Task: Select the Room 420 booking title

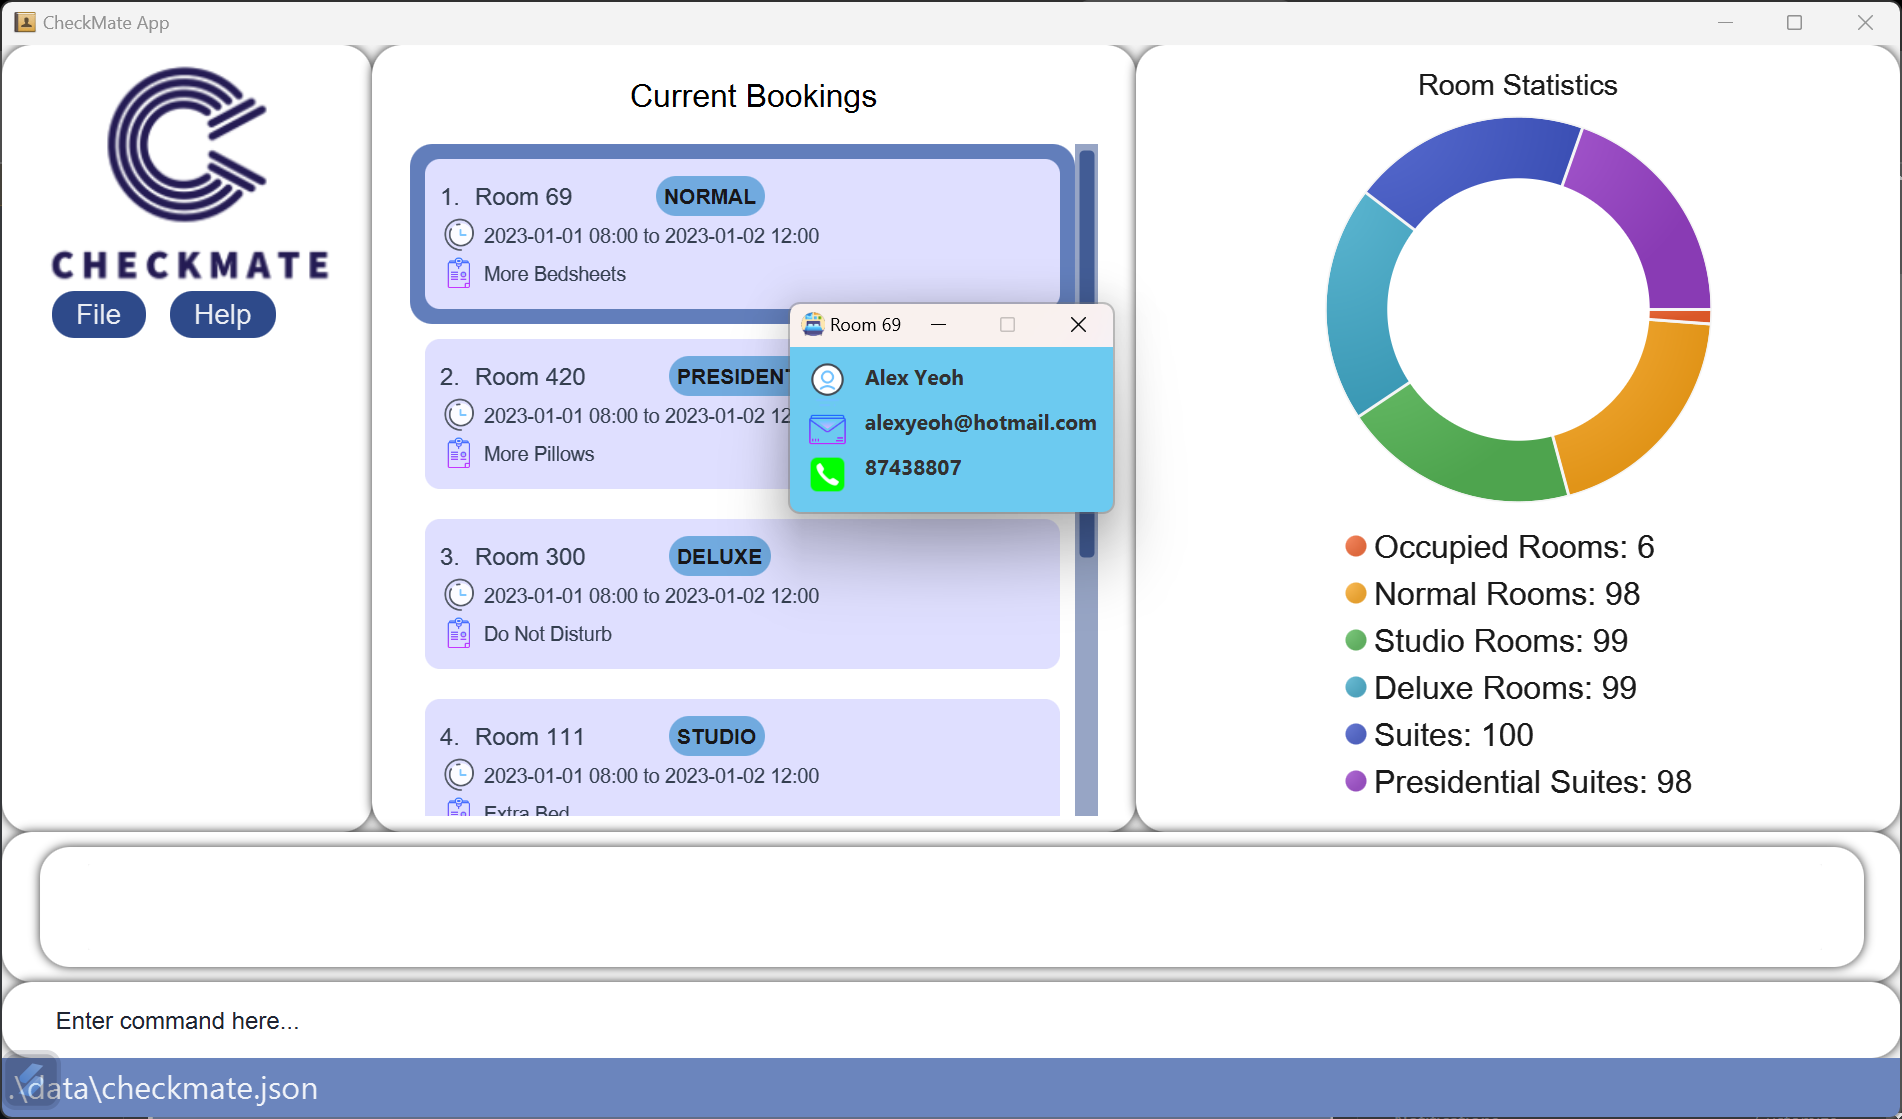Action: [530, 377]
